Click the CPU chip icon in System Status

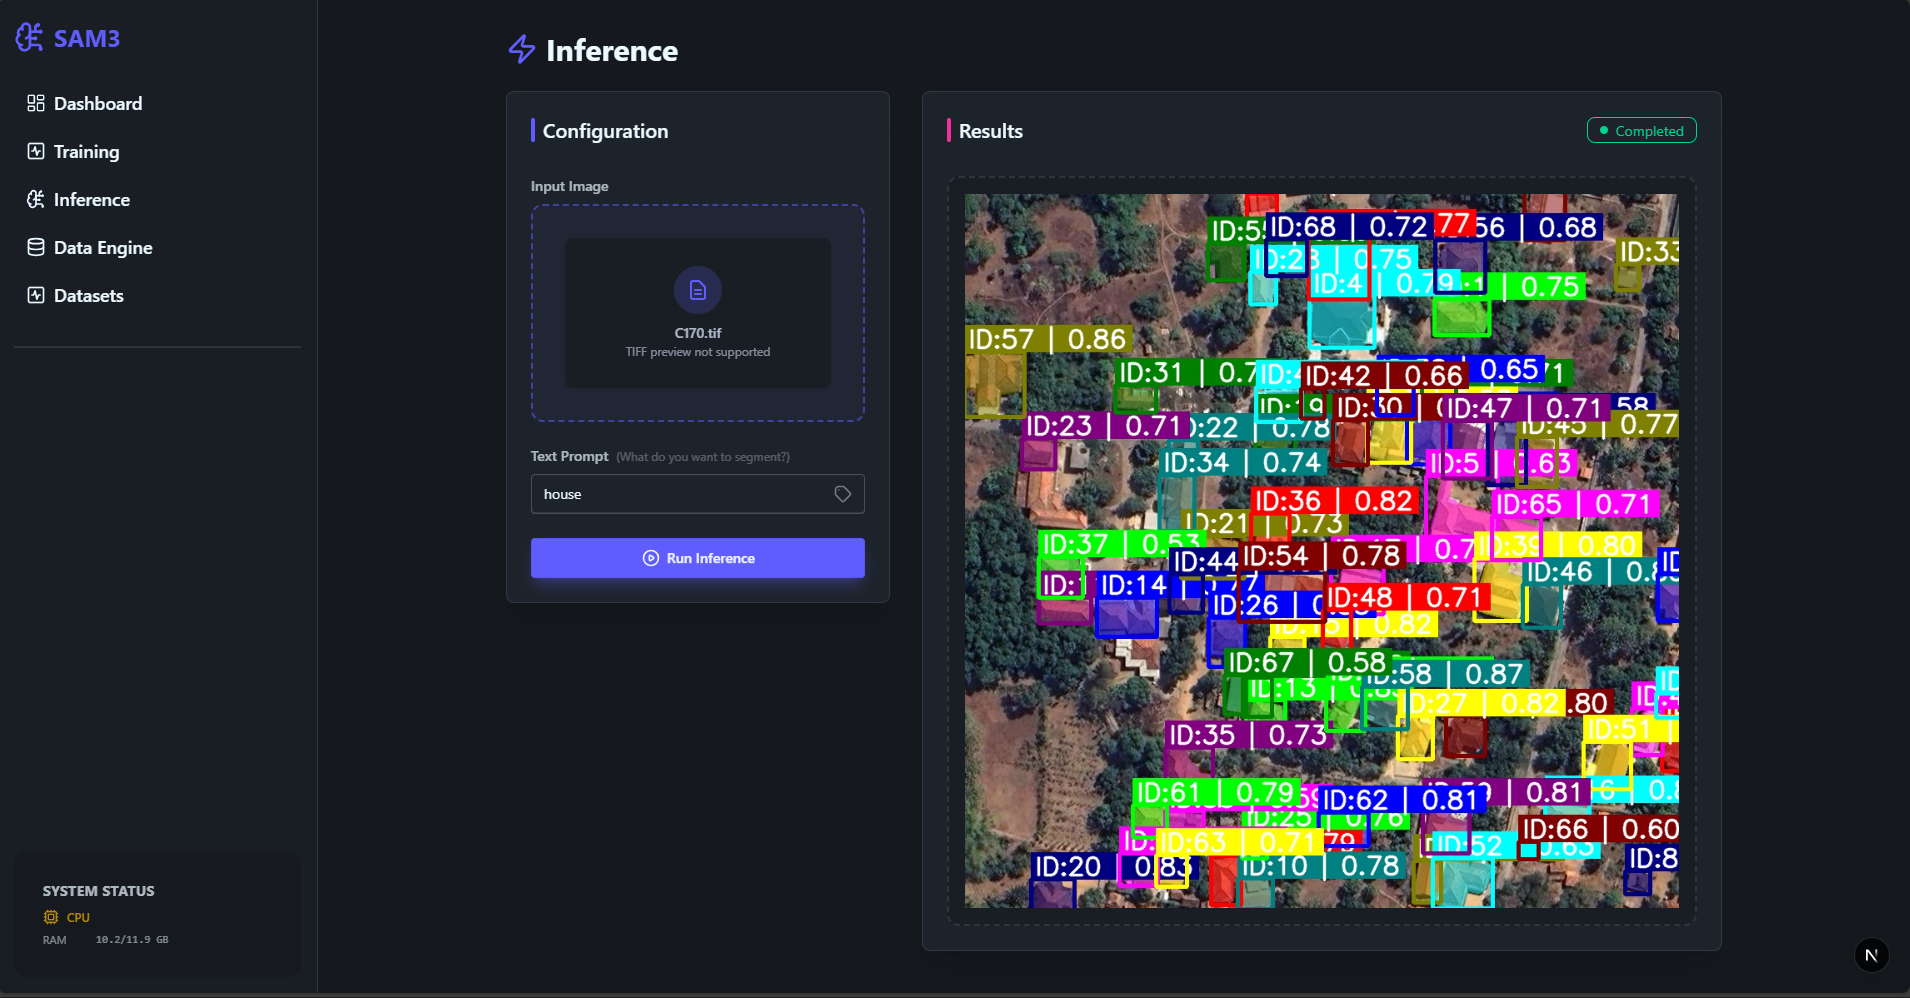pyautogui.click(x=51, y=917)
